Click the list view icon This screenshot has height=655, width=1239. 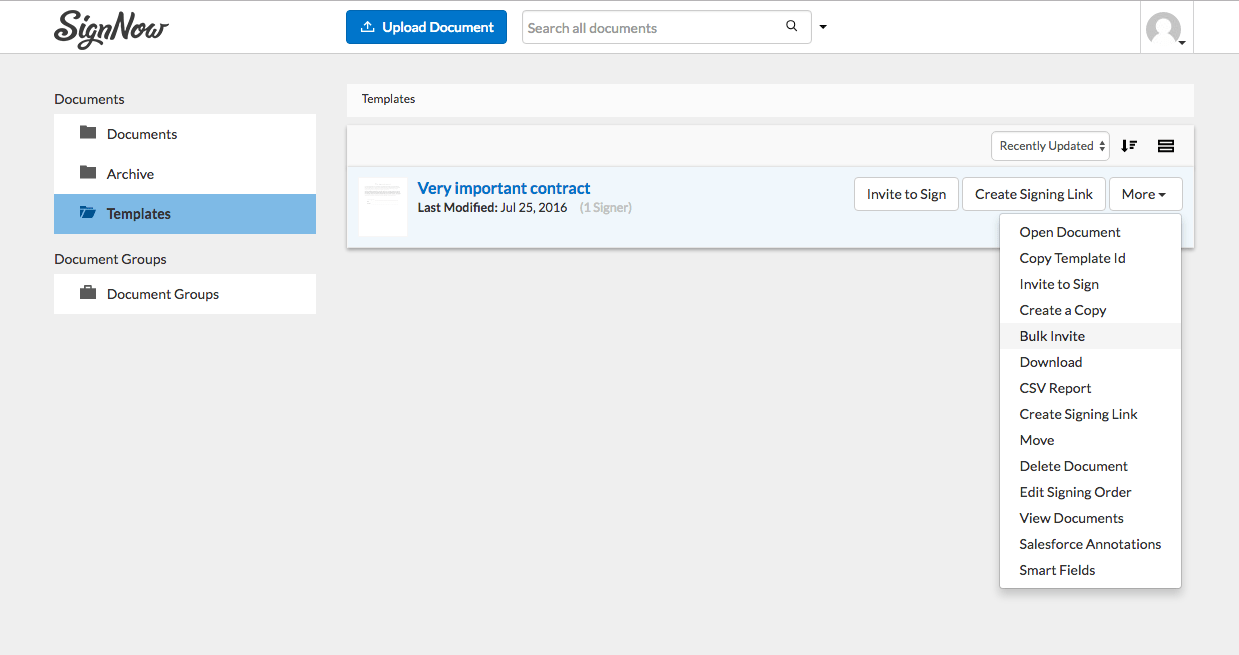(1165, 145)
